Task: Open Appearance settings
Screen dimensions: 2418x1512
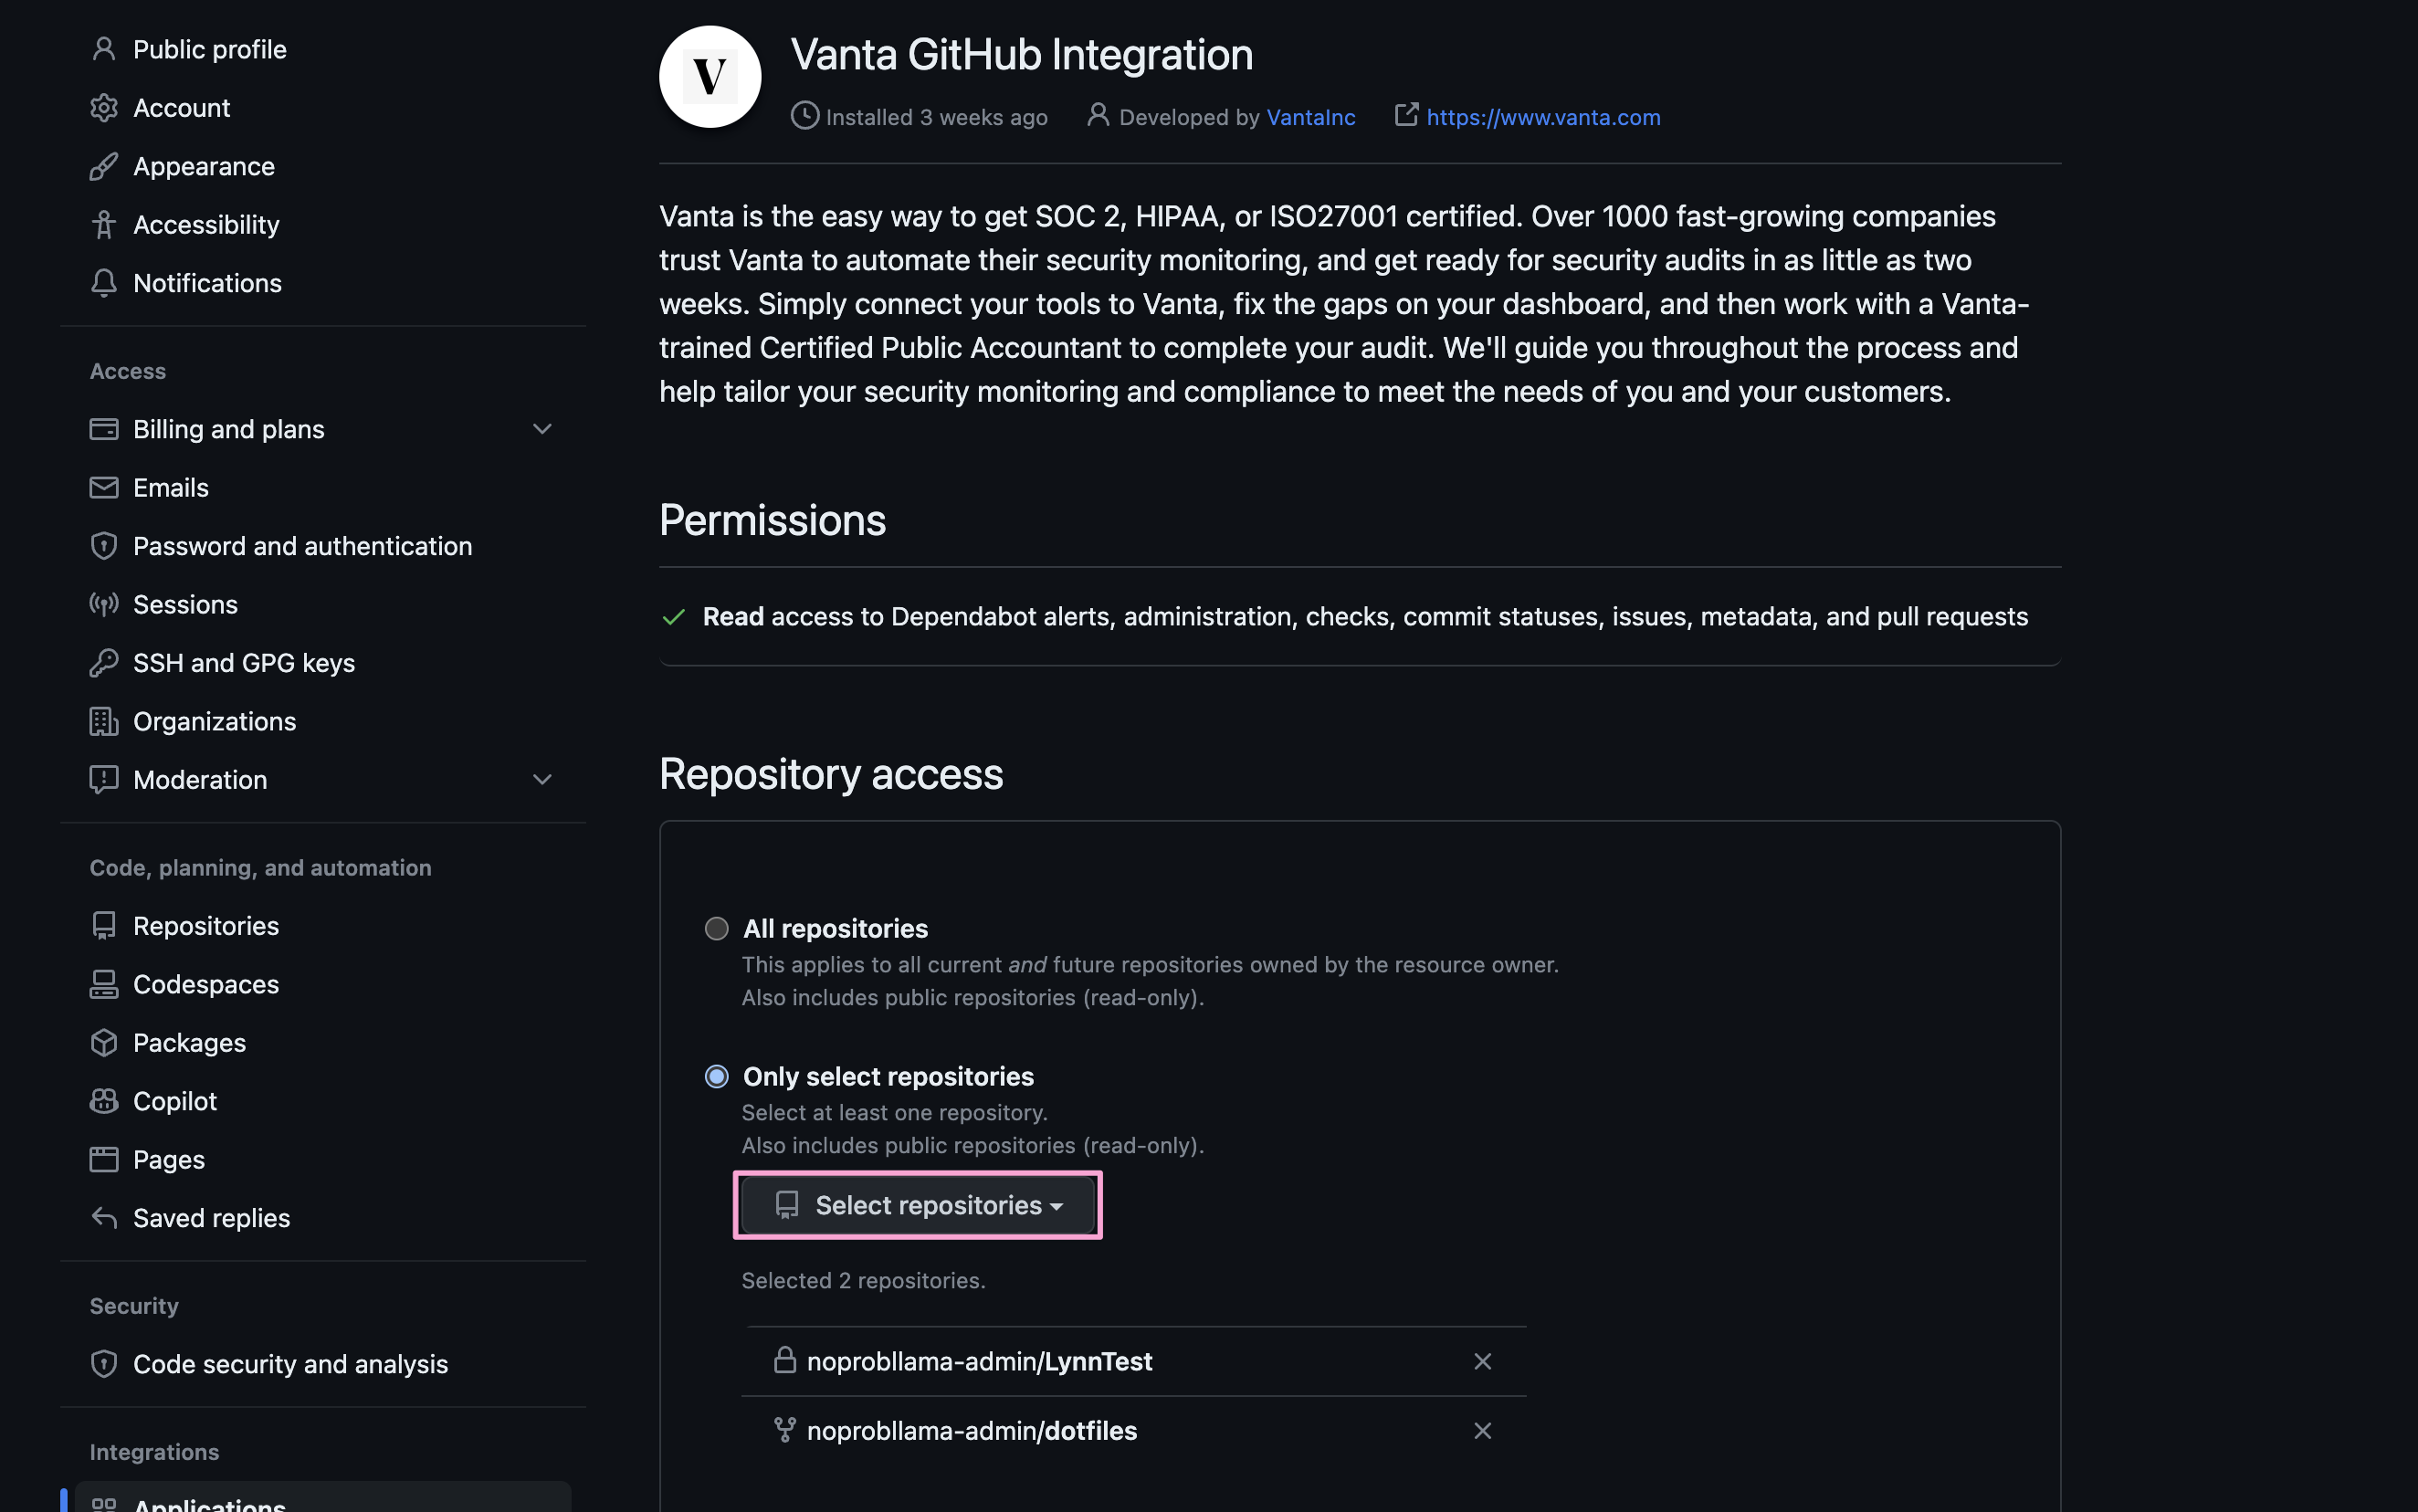Action: (x=204, y=166)
